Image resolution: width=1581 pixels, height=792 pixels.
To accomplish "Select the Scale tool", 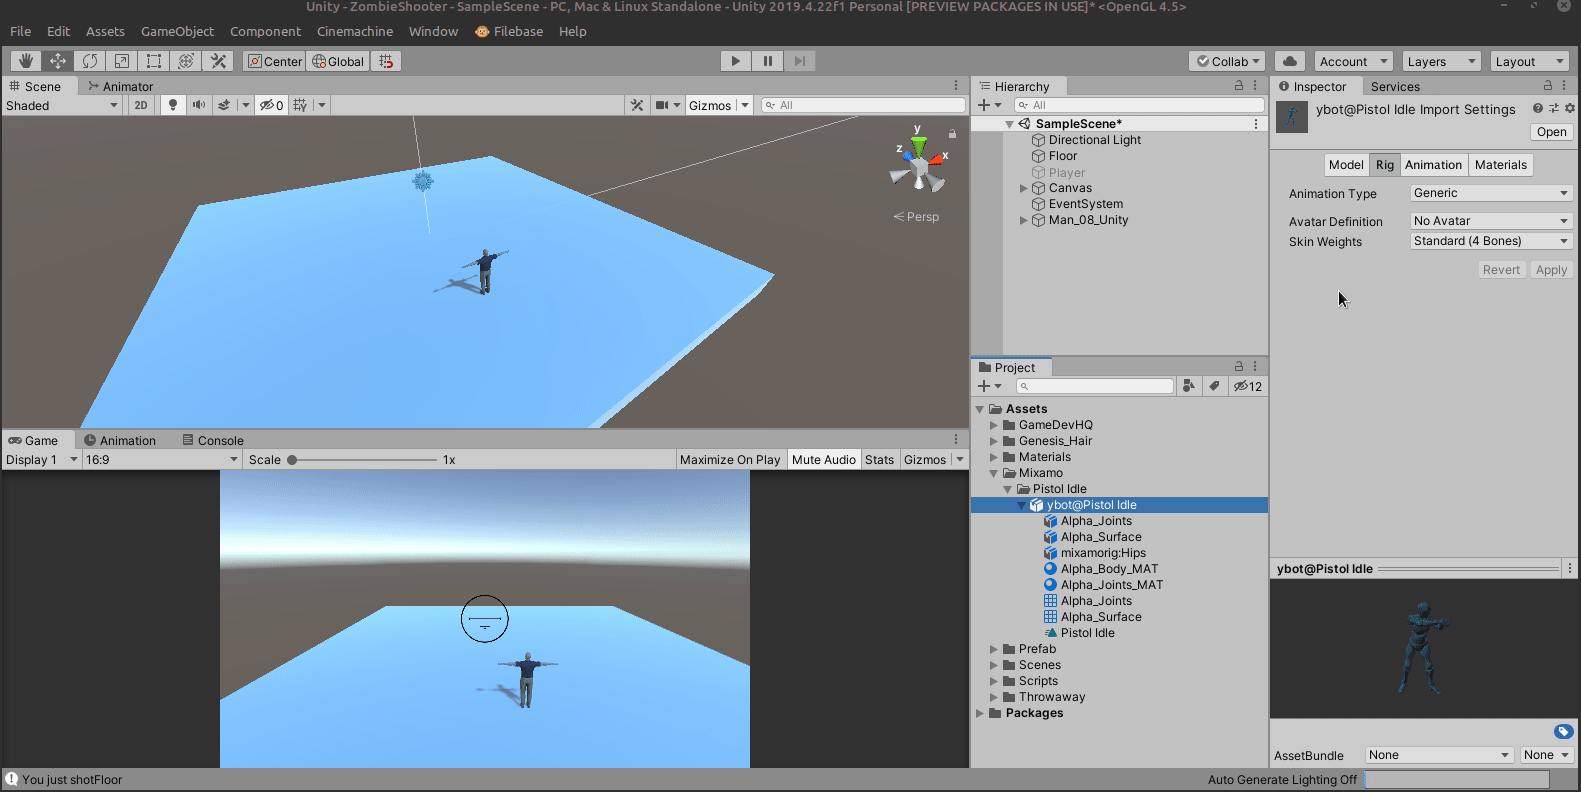I will tap(122, 61).
